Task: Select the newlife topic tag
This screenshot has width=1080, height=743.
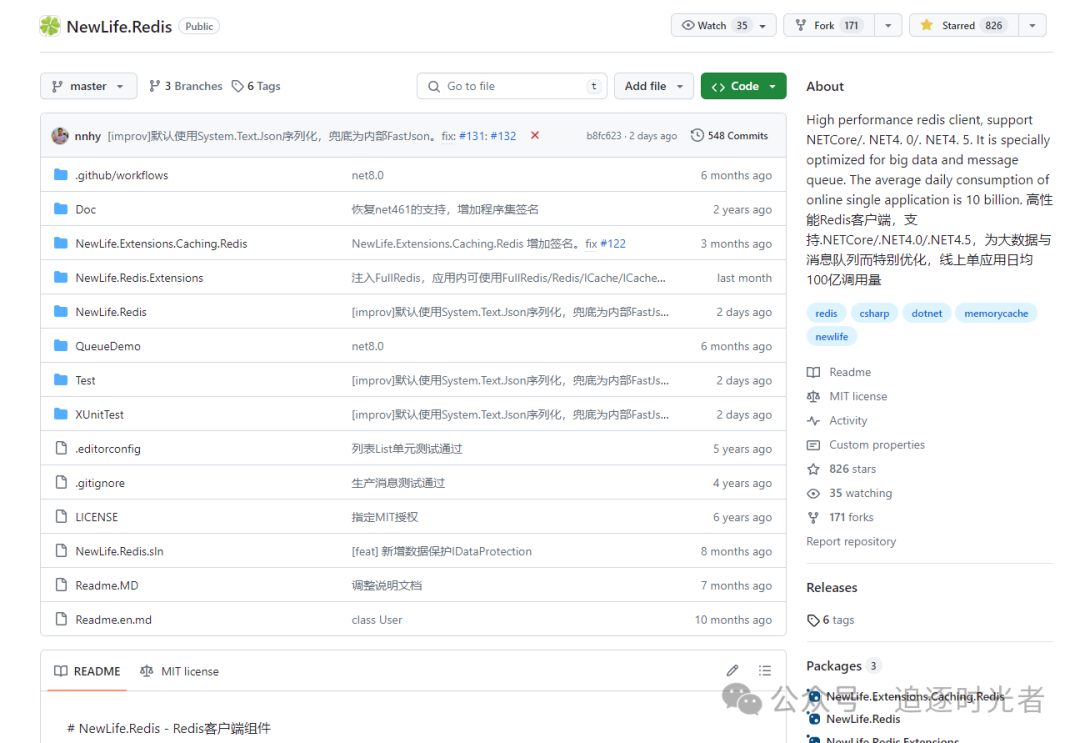Action: 831,337
